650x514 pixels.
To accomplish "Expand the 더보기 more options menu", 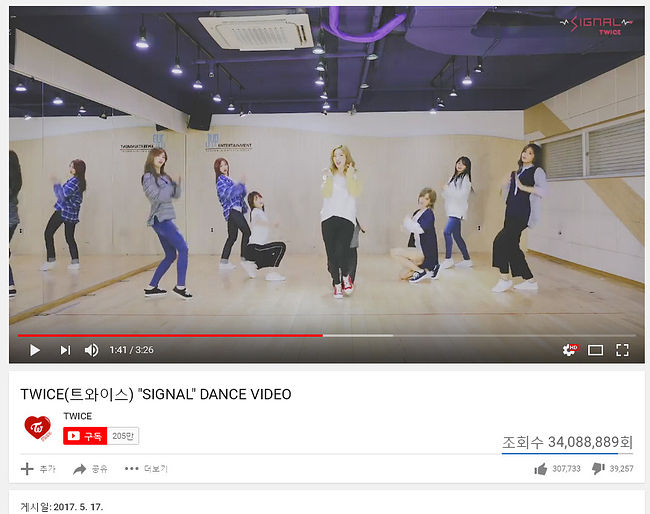I will [146, 469].
